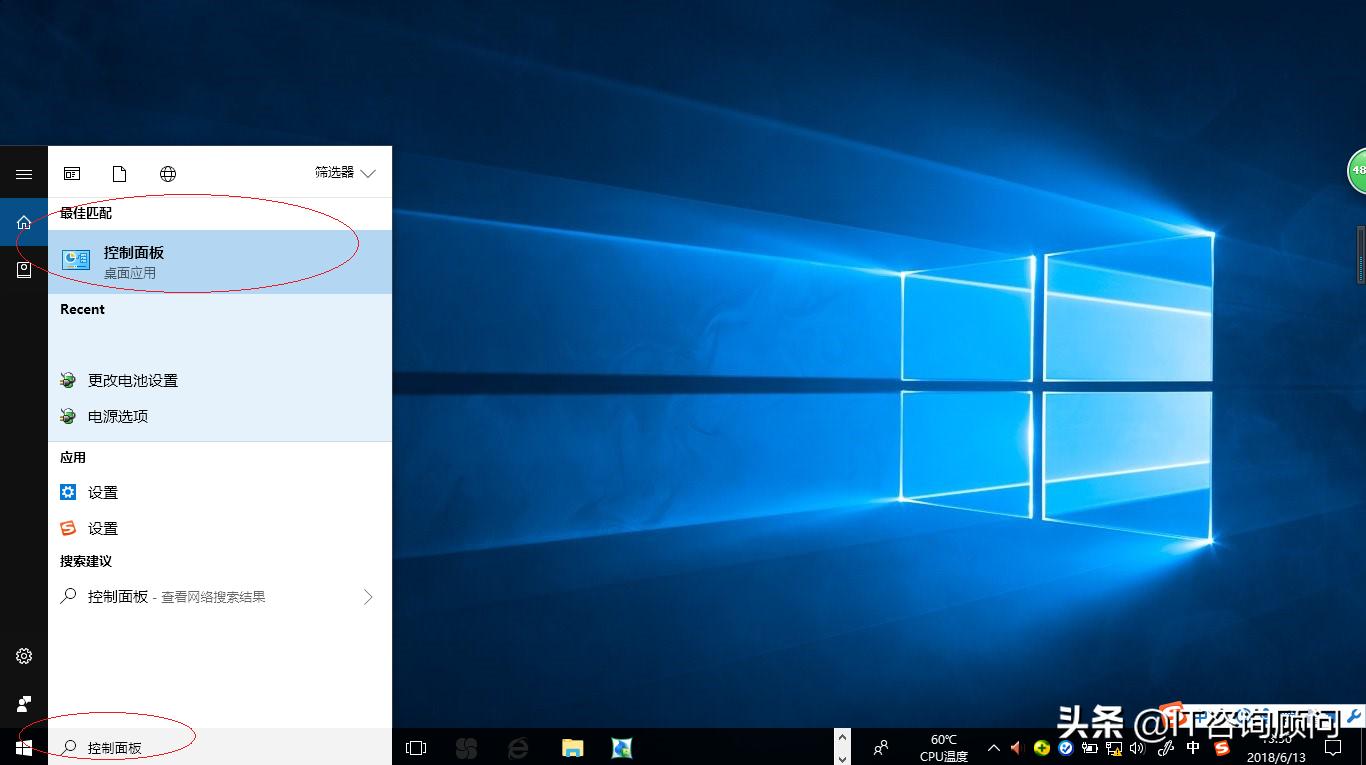Open the Action Center notification icon
Viewport: 1366px width, 765px height.
(x=1334, y=747)
